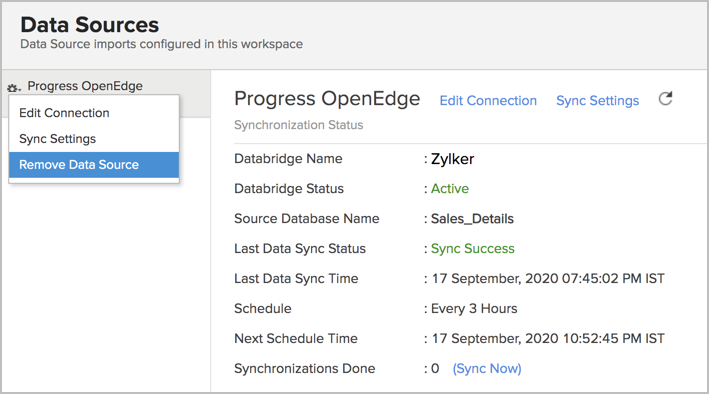Click the Last Data Sync Time label
The image size is (709, 394).
click(x=296, y=279)
